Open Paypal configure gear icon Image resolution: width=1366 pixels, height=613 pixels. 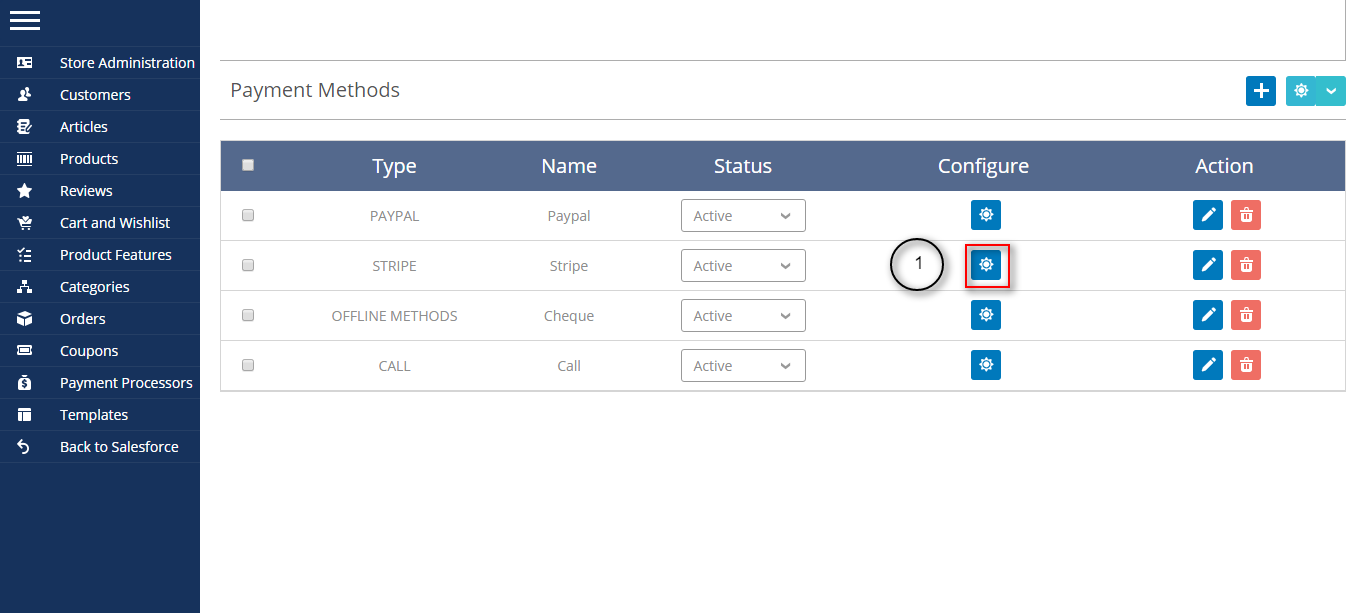pos(986,215)
